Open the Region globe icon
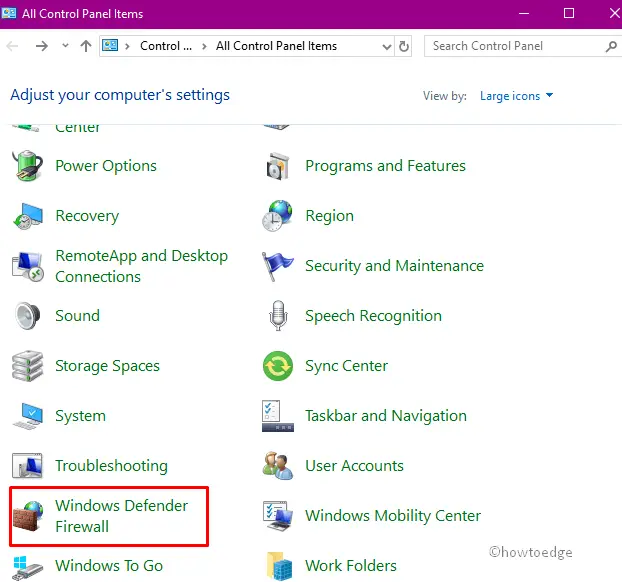The height and width of the screenshot is (582, 622). (277, 216)
